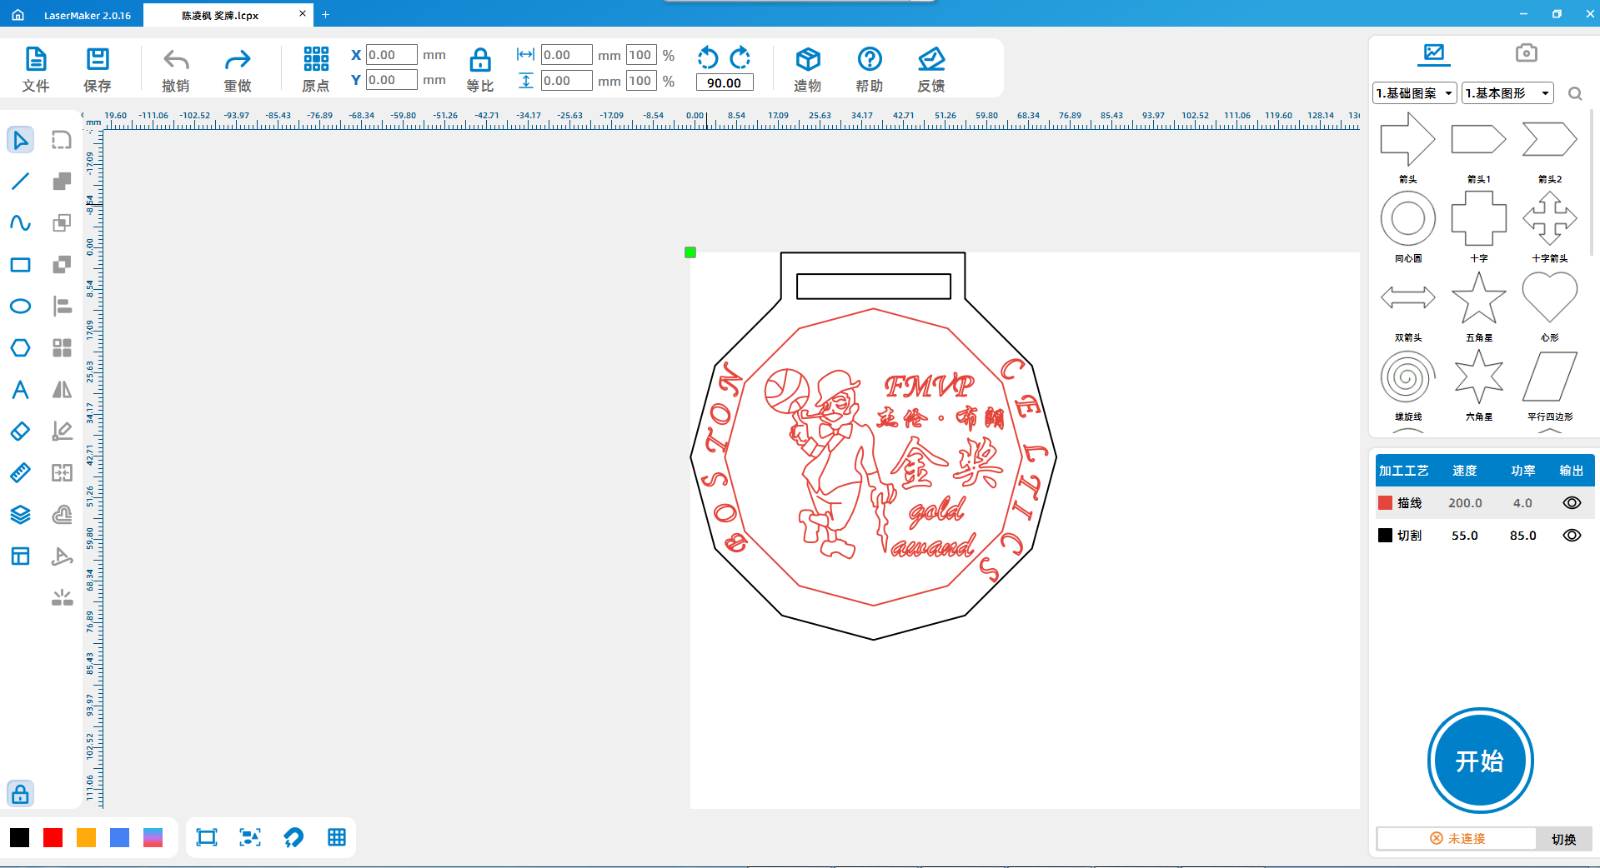Click the 原点 origin grid icon
The image size is (1600, 868).
pyautogui.click(x=316, y=59)
